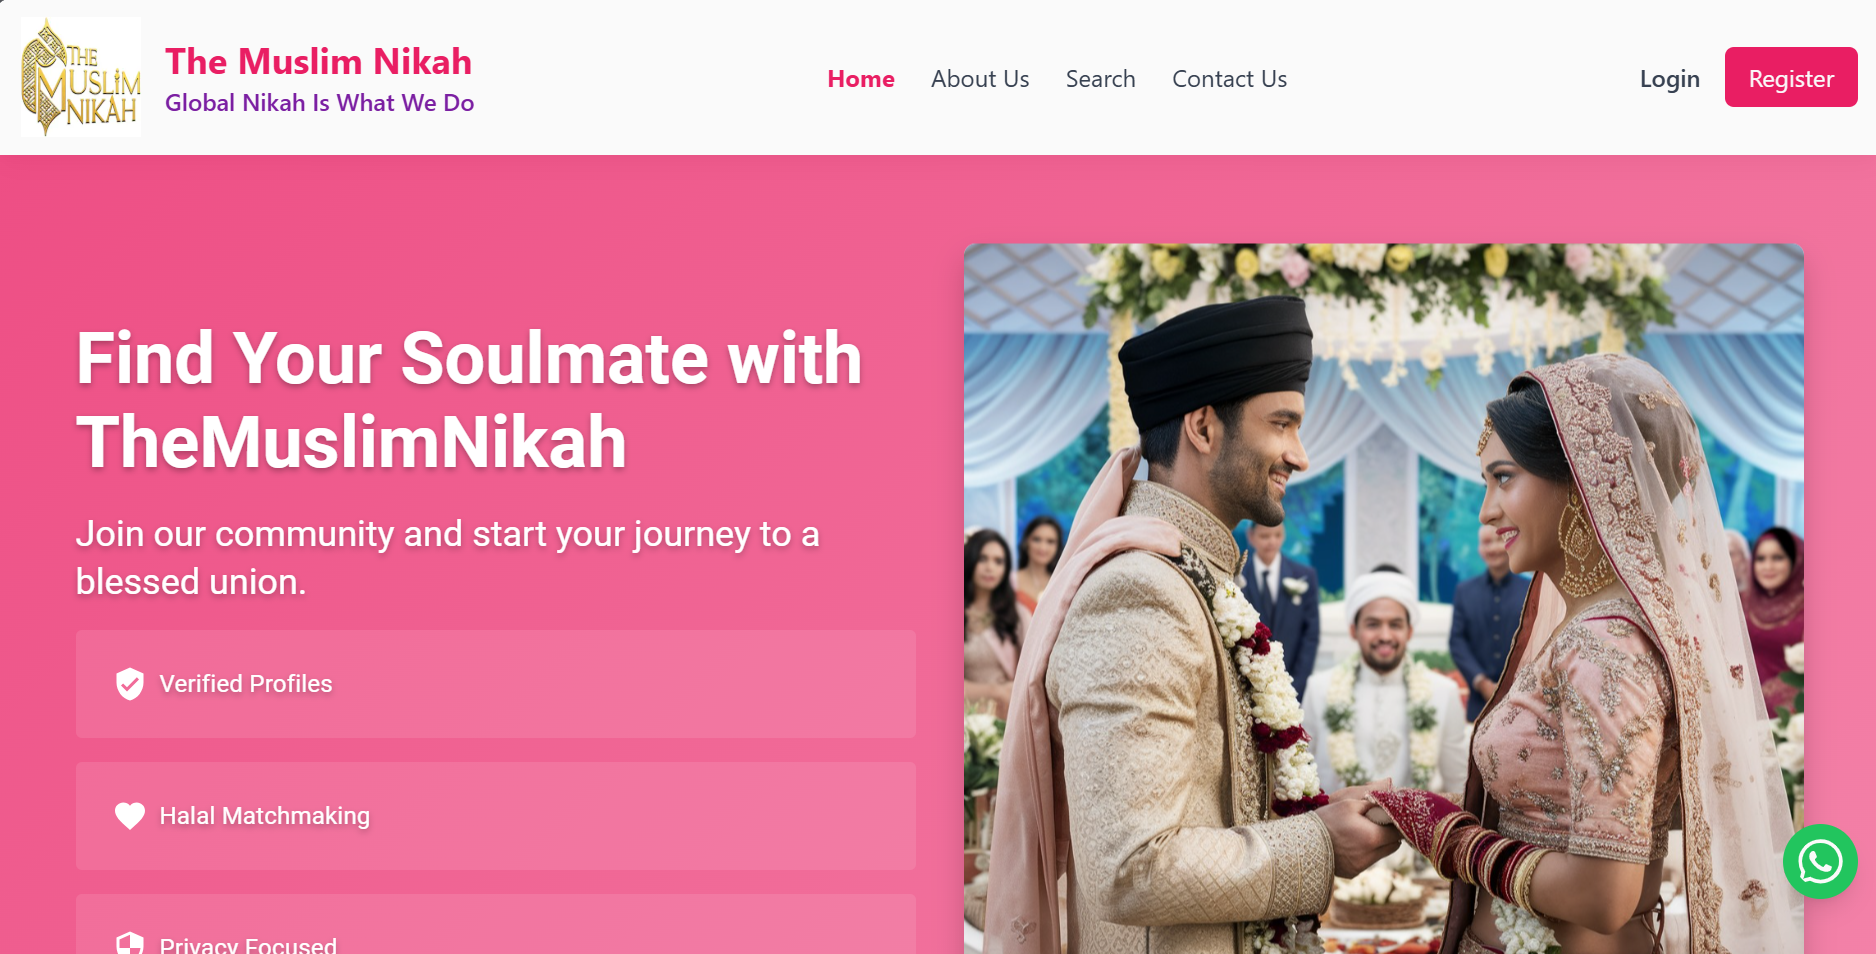The width and height of the screenshot is (1876, 954).
Task: Select the Verified Profiles feature card
Action: [496, 684]
